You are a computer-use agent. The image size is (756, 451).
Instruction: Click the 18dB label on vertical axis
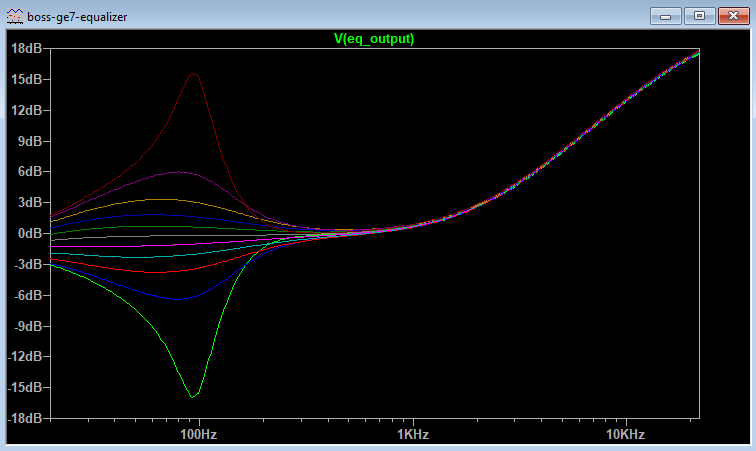point(27,48)
